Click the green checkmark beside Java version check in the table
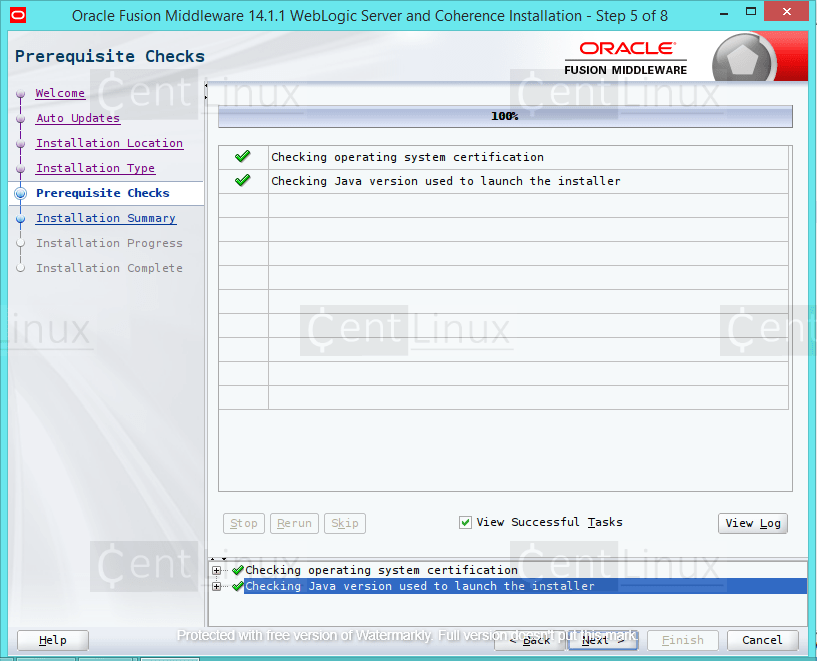This screenshot has height=661, width=817. tap(243, 180)
